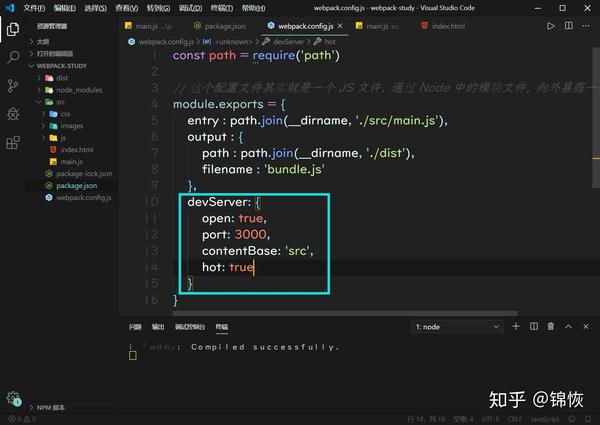
Task: Switch to the package.json editor tab
Action: point(220,26)
